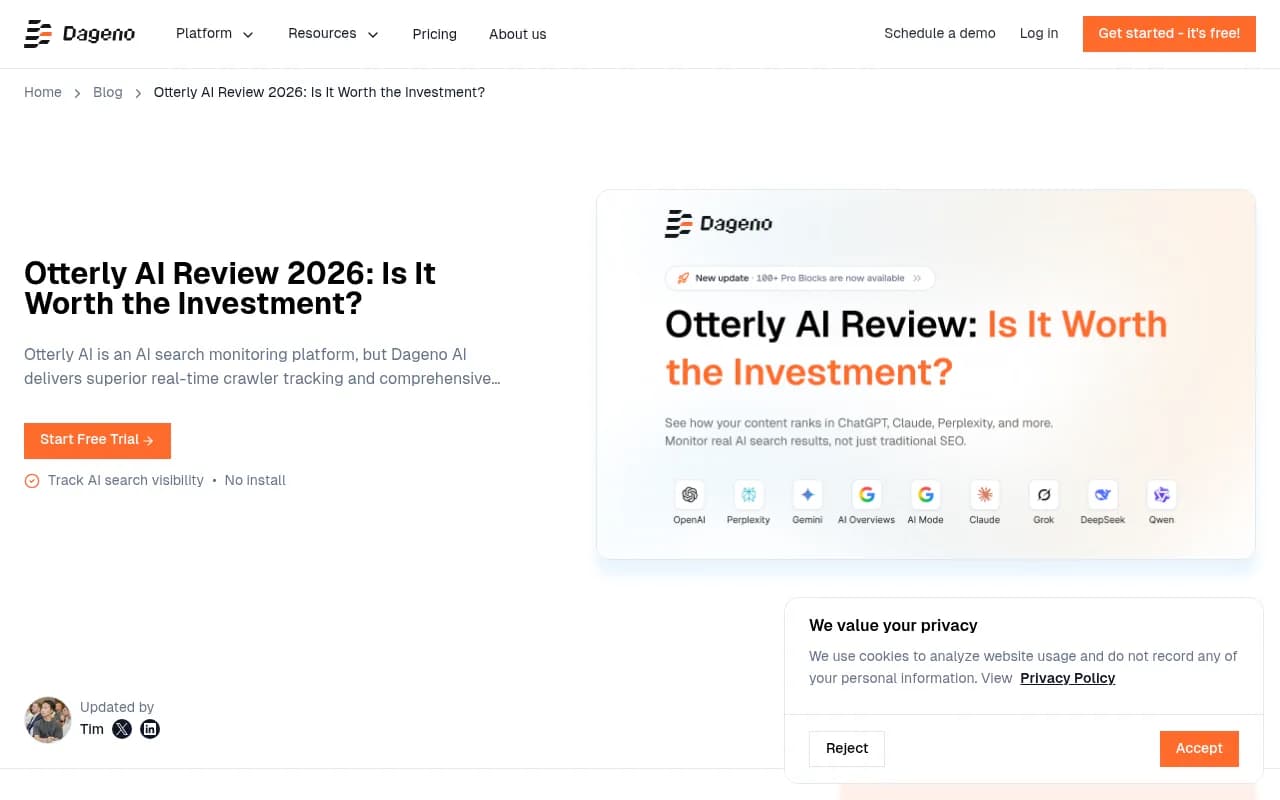The width and height of the screenshot is (1280, 800).
Task: Click the Qwen icon in hero image
Action: click(1162, 495)
